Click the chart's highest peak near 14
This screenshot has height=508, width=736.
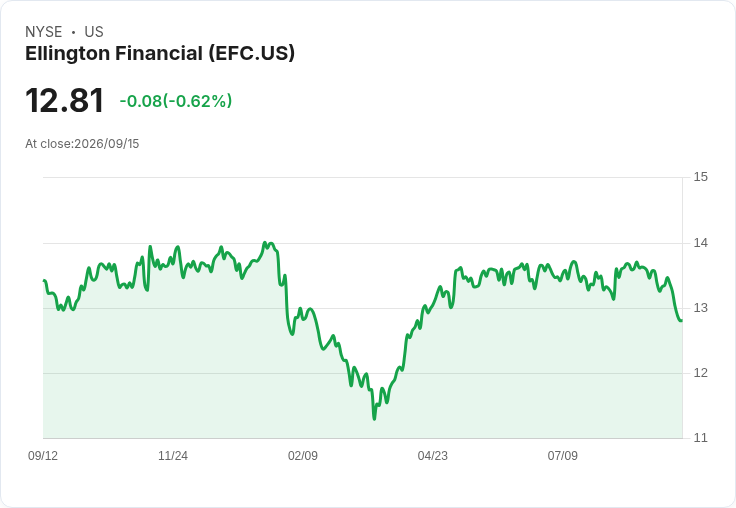(x=265, y=243)
